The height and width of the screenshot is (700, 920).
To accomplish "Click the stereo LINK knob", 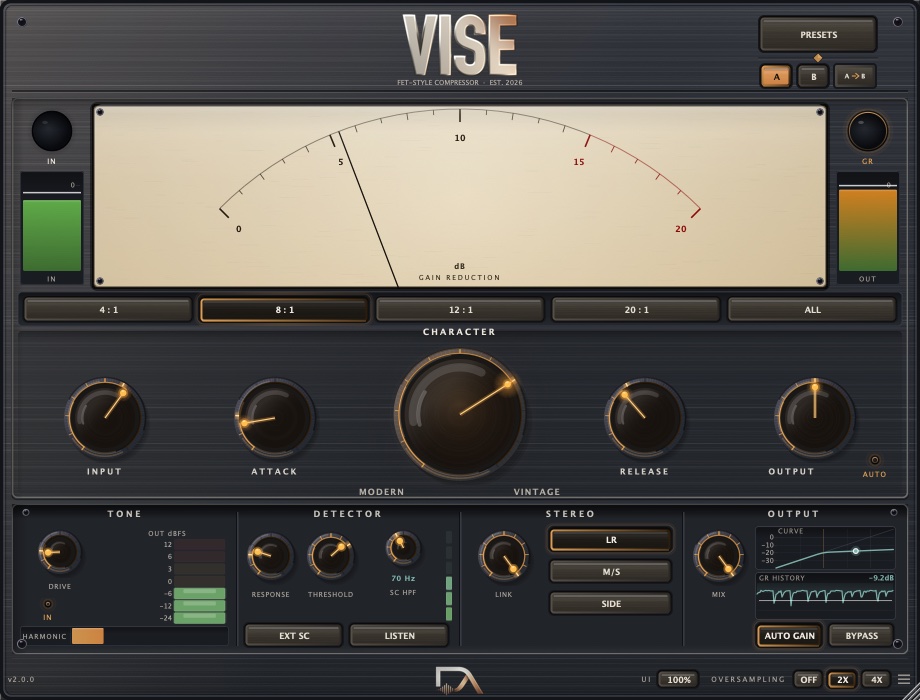I will (503, 556).
